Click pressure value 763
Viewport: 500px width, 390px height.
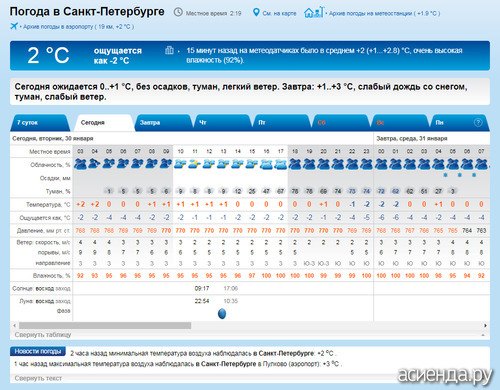481,230
